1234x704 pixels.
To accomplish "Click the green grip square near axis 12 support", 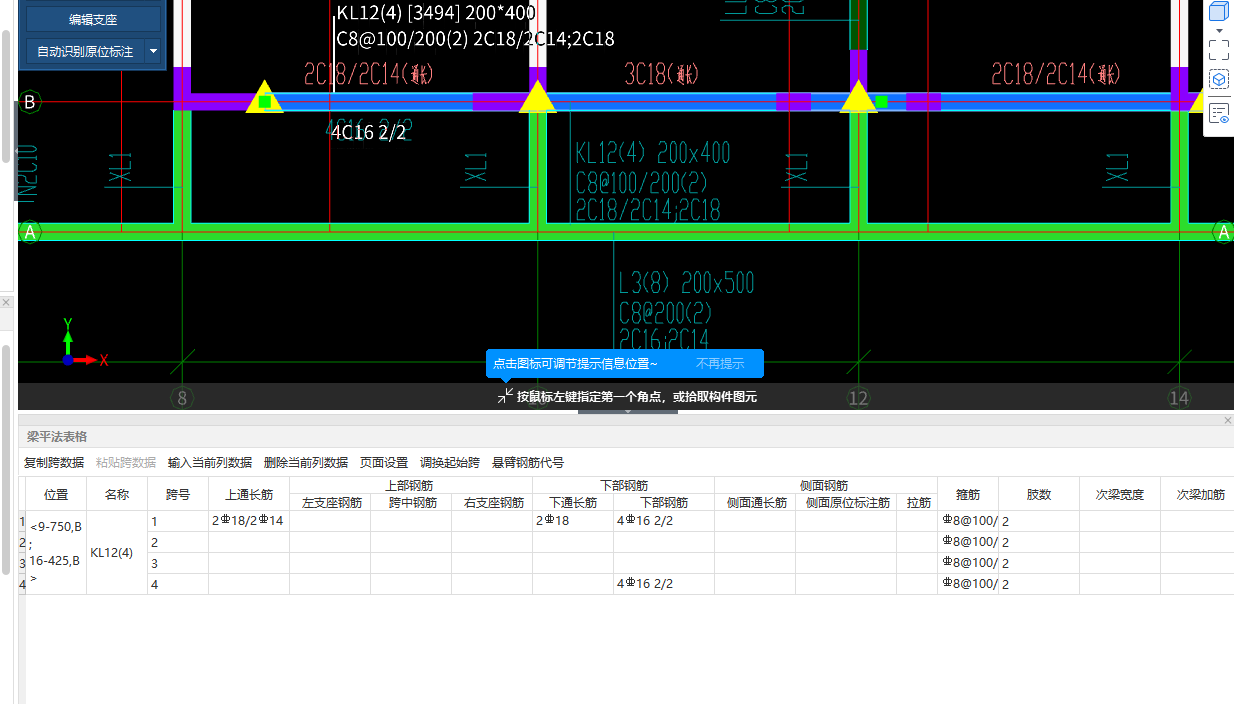I will coord(881,101).
